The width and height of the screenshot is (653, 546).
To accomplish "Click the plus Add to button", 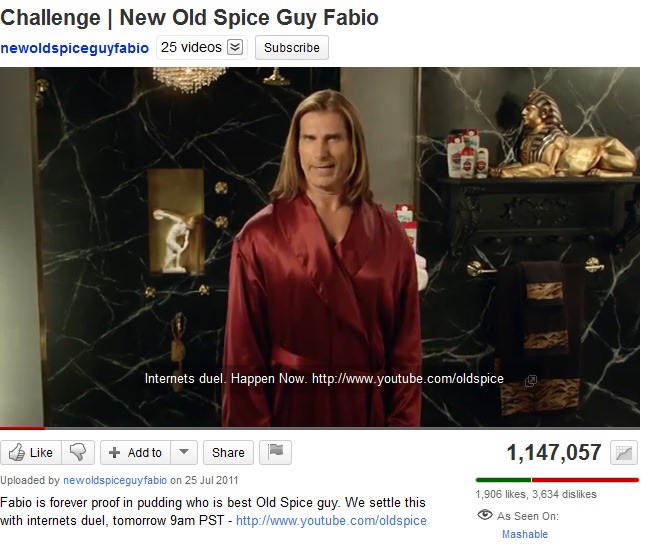I will [x=135, y=452].
